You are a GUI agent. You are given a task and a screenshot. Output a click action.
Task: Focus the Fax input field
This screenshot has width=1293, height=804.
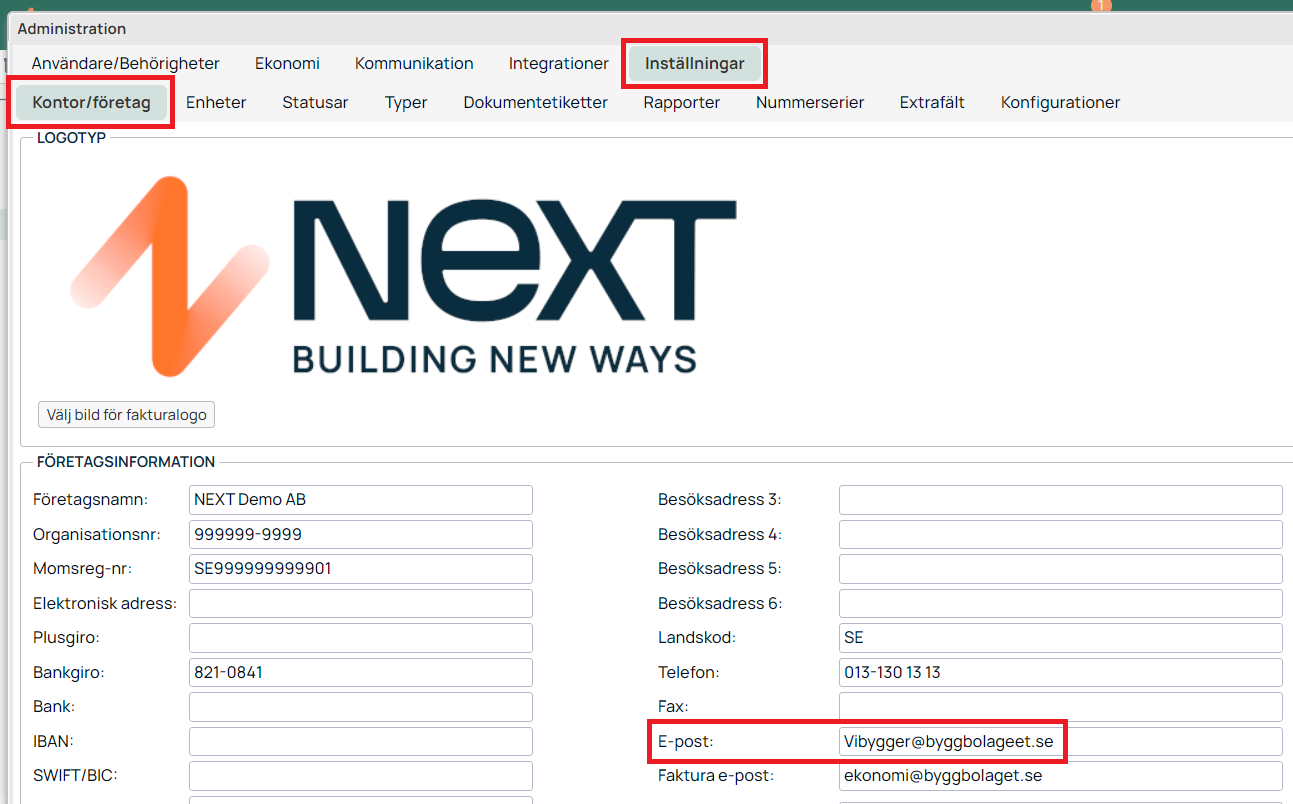pos(1061,707)
